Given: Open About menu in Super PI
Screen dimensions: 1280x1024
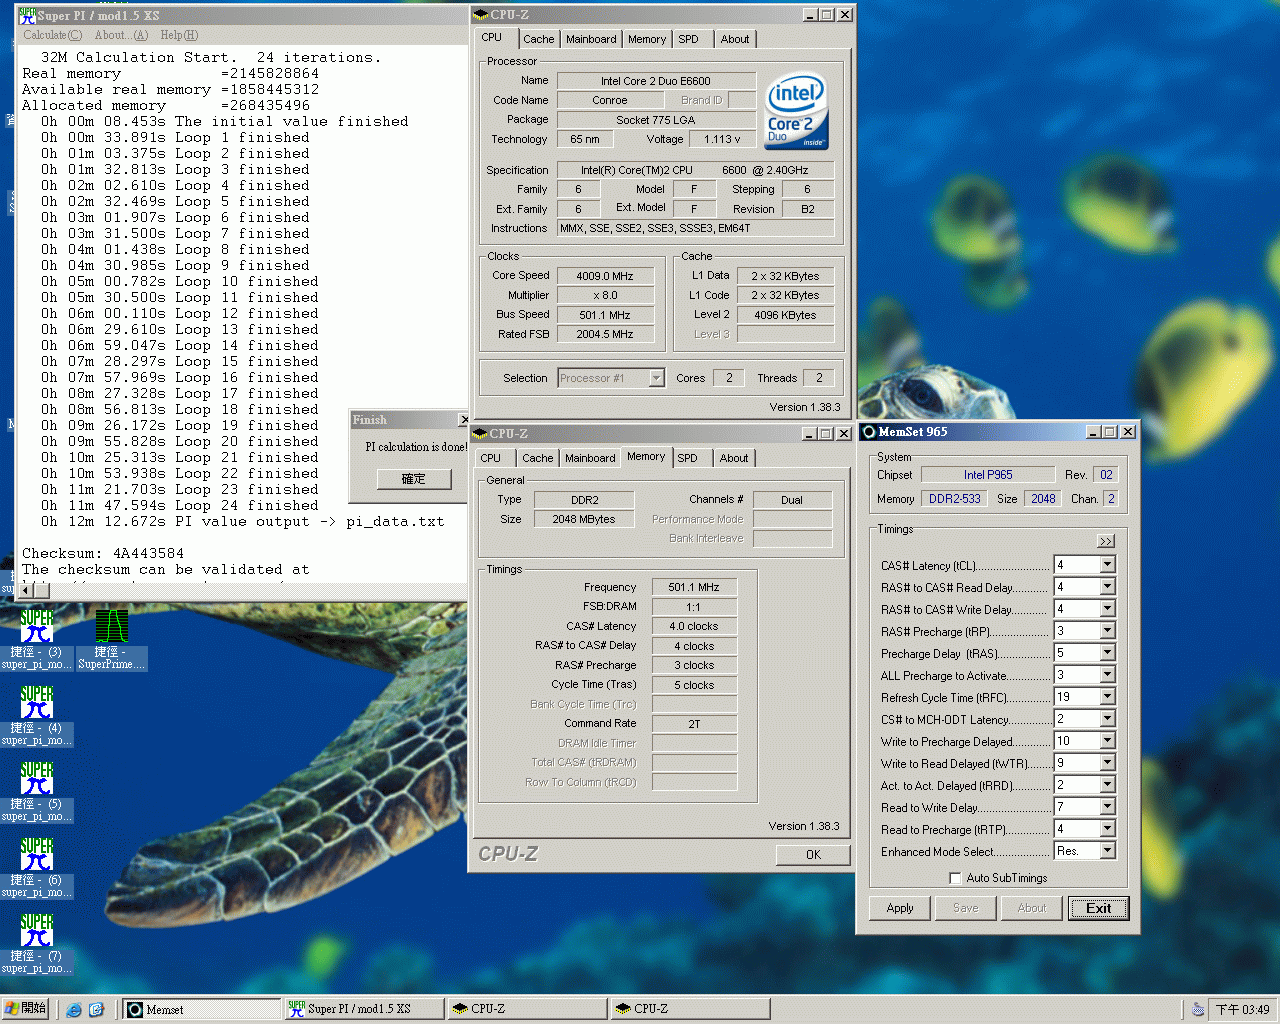Looking at the screenshot, I should click(121, 35).
